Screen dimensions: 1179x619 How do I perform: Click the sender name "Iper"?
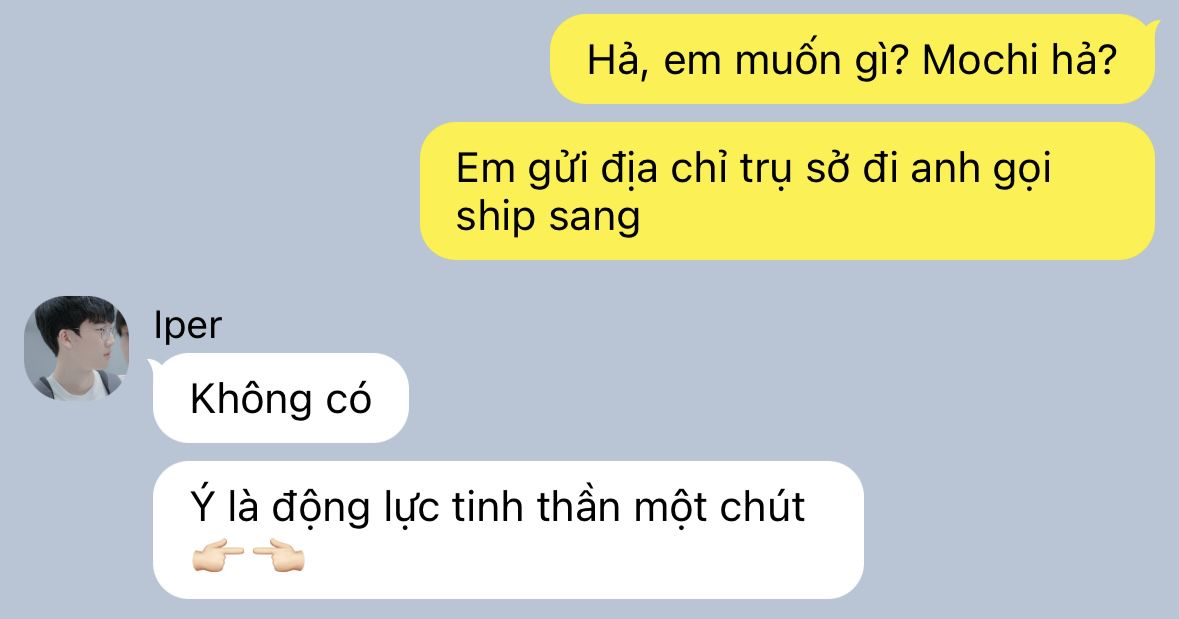tap(187, 325)
